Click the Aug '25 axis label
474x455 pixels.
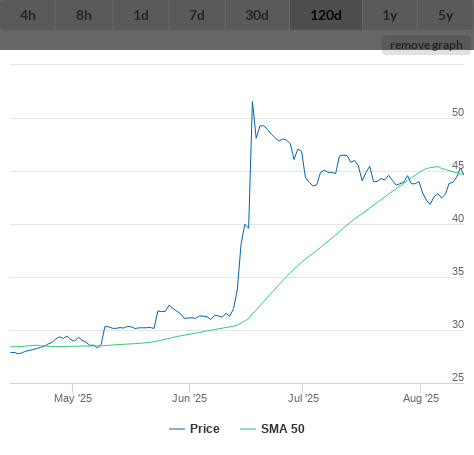[421, 398]
